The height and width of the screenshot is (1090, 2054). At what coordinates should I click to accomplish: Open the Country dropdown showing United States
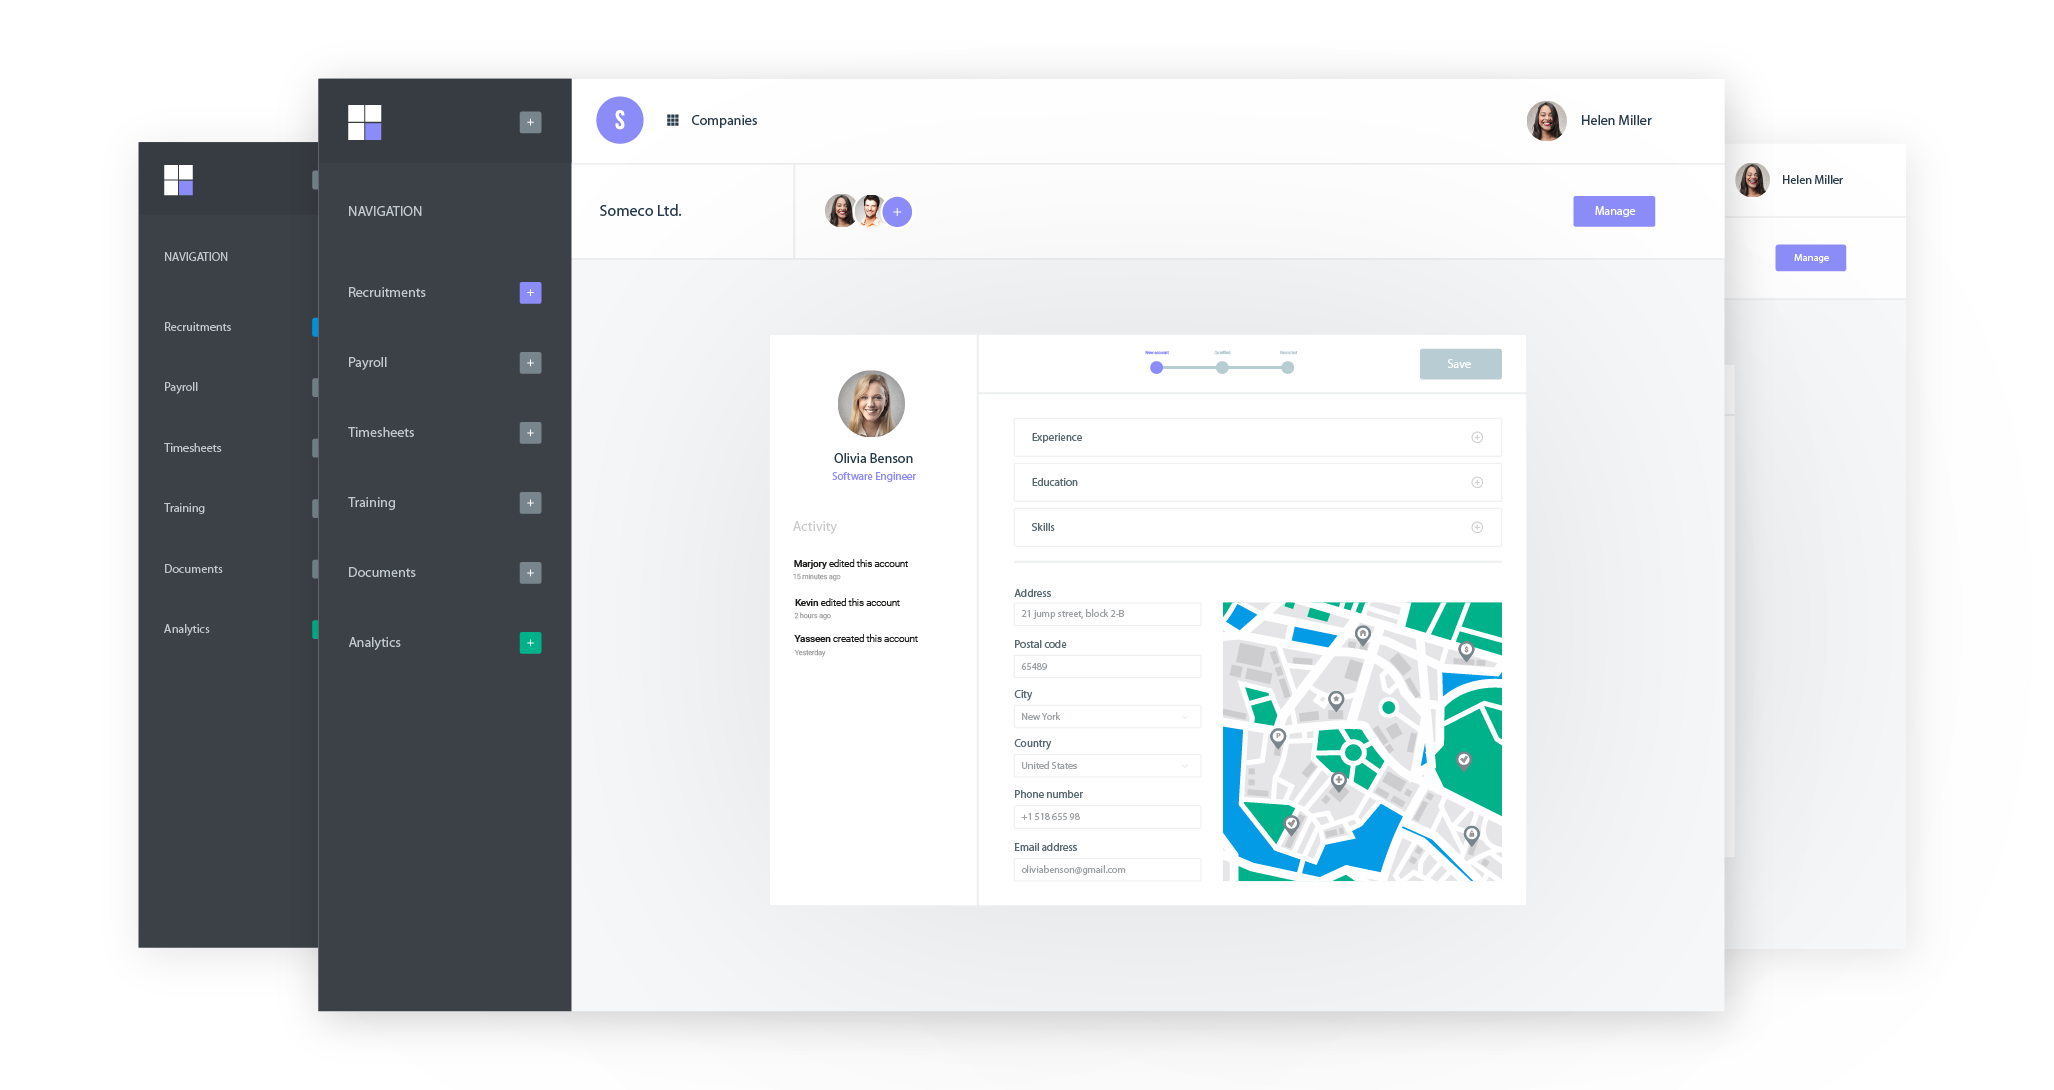pyautogui.click(x=1106, y=766)
